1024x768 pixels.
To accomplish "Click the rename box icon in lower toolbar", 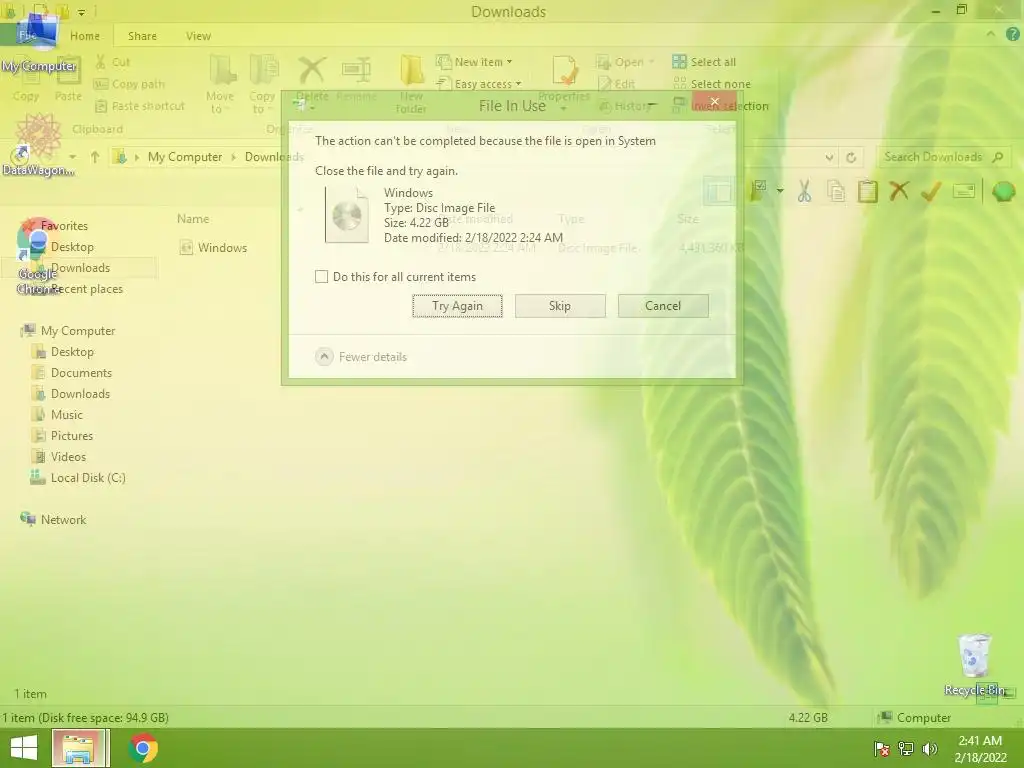I will click(x=964, y=191).
